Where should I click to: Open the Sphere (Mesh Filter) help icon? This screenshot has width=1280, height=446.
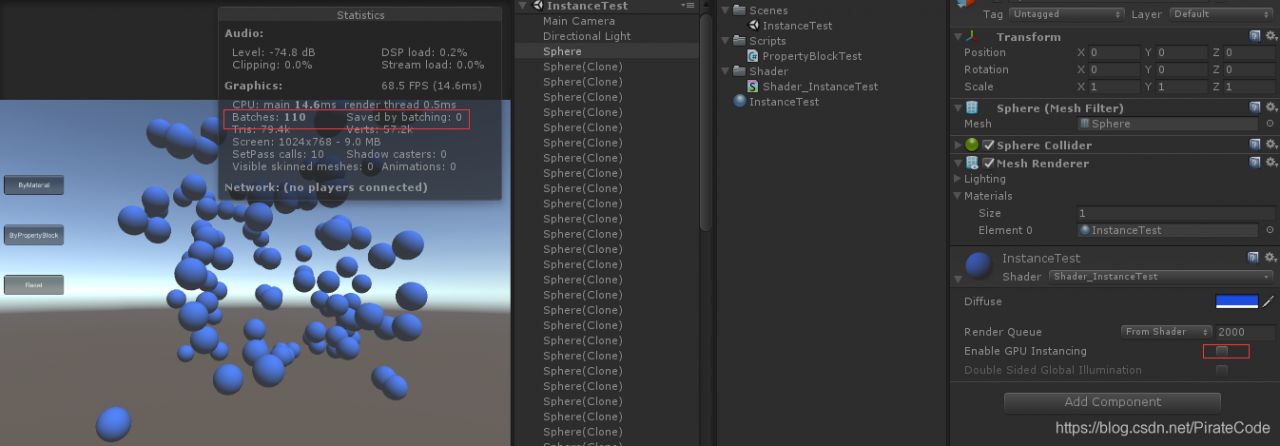pos(1255,107)
